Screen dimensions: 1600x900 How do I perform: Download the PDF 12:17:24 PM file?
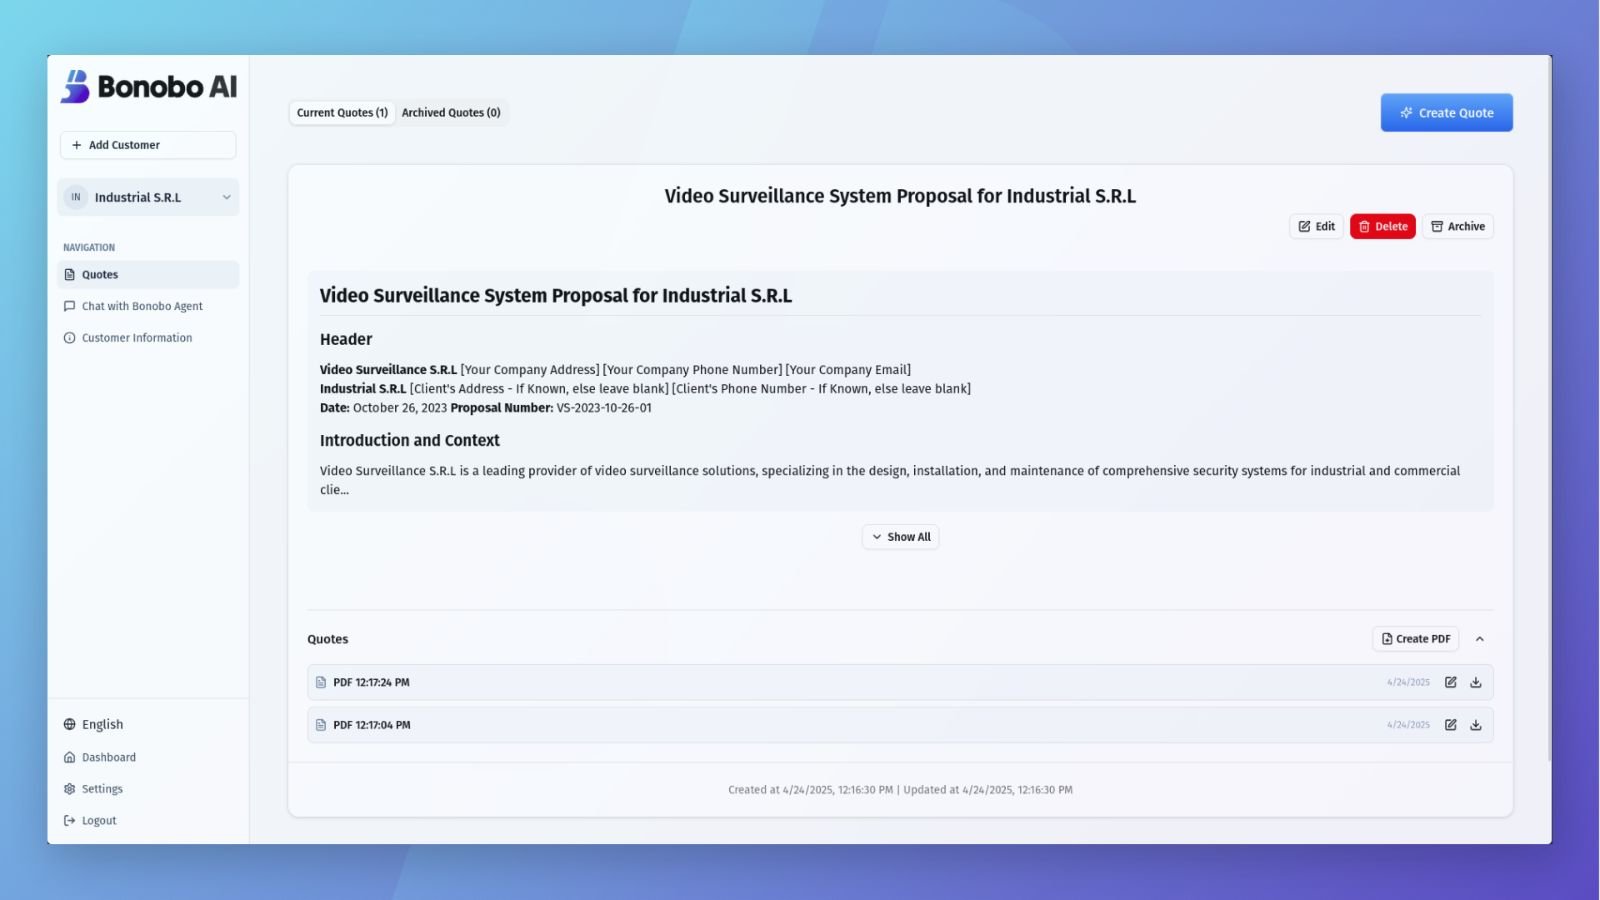coord(1475,682)
